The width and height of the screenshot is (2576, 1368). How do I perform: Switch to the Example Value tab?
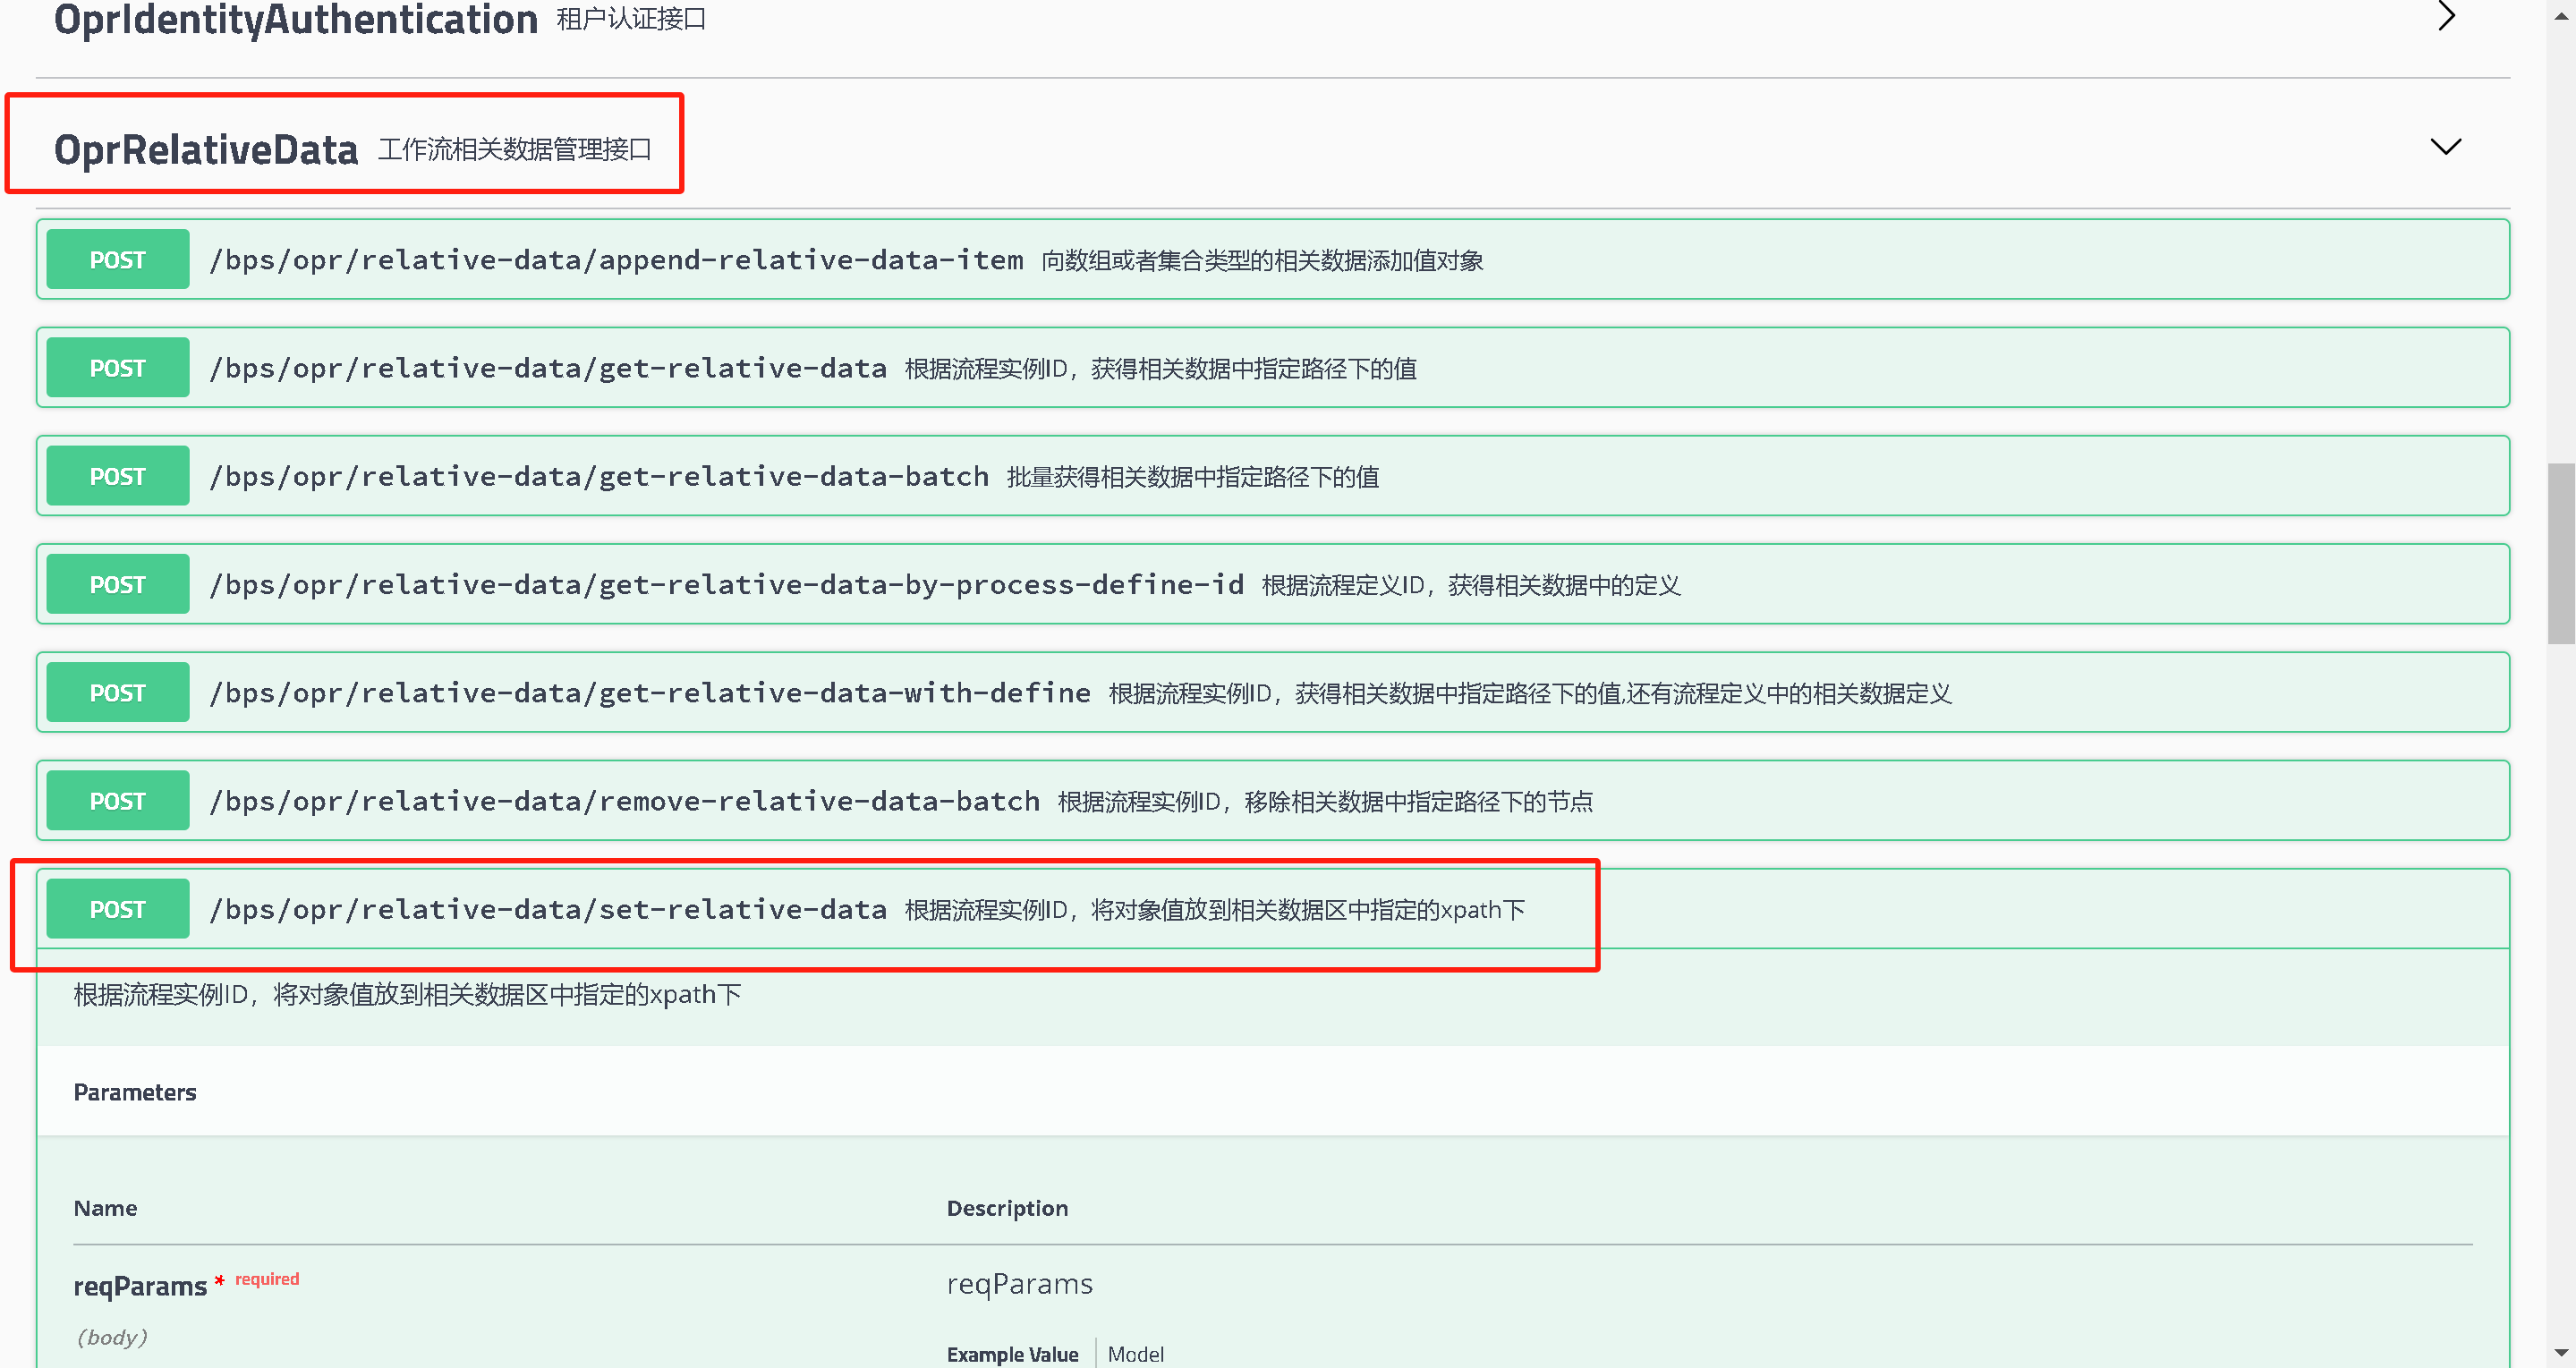coord(1012,1354)
